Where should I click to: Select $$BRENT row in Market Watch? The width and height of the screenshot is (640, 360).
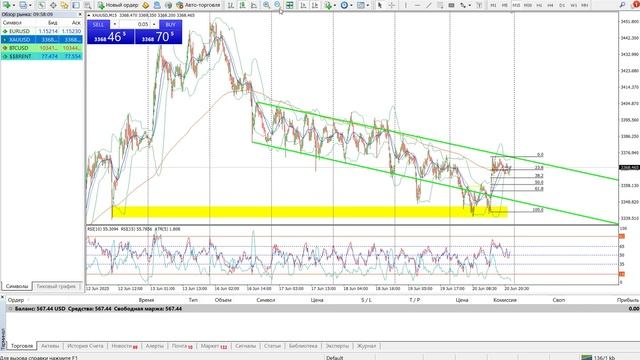[42, 56]
